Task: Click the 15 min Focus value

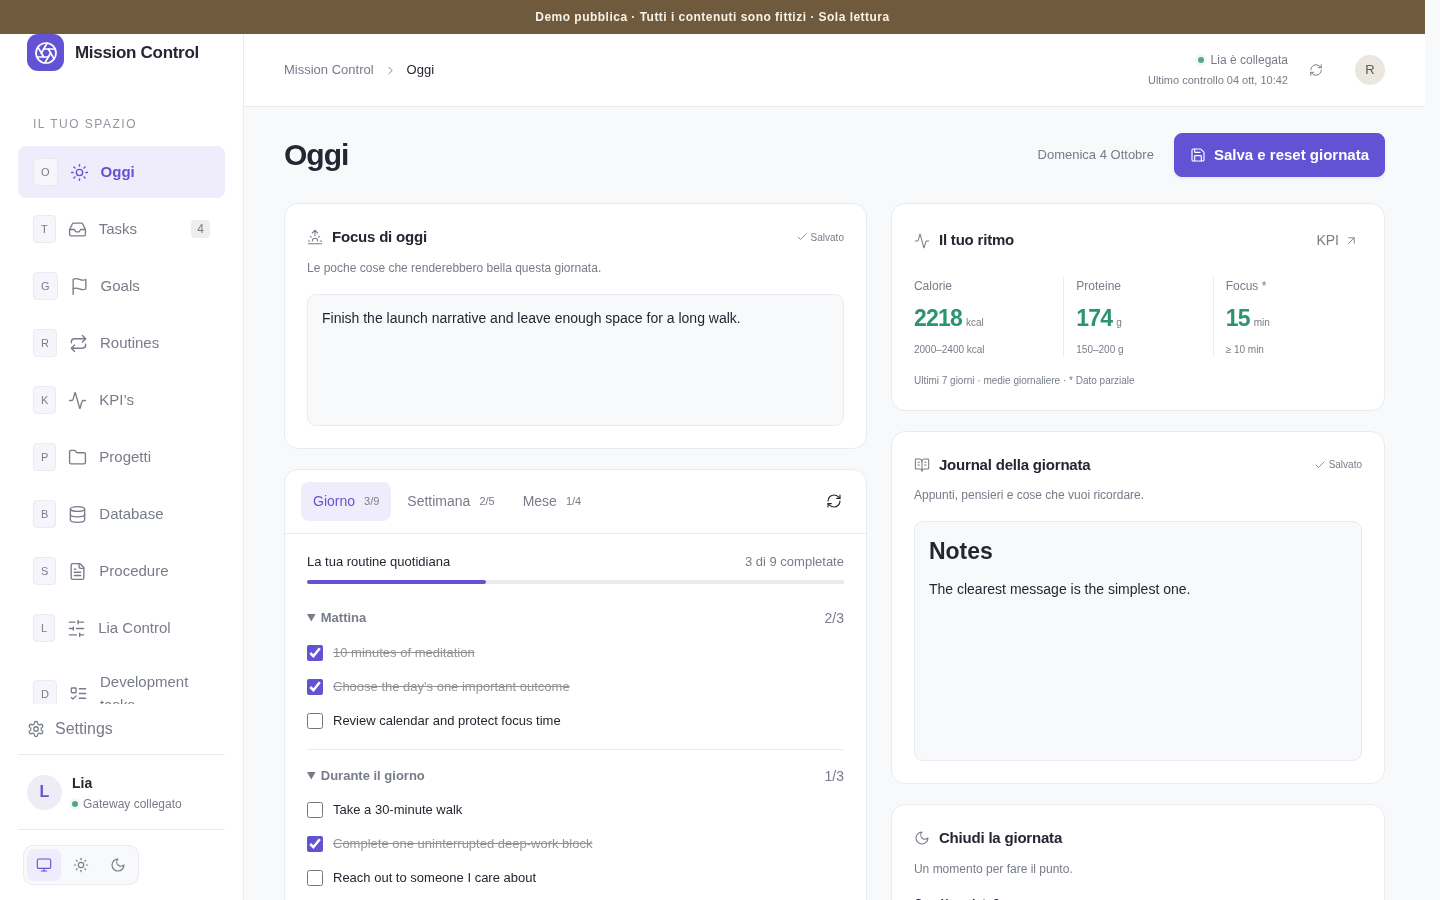Action: click(x=1247, y=318)
